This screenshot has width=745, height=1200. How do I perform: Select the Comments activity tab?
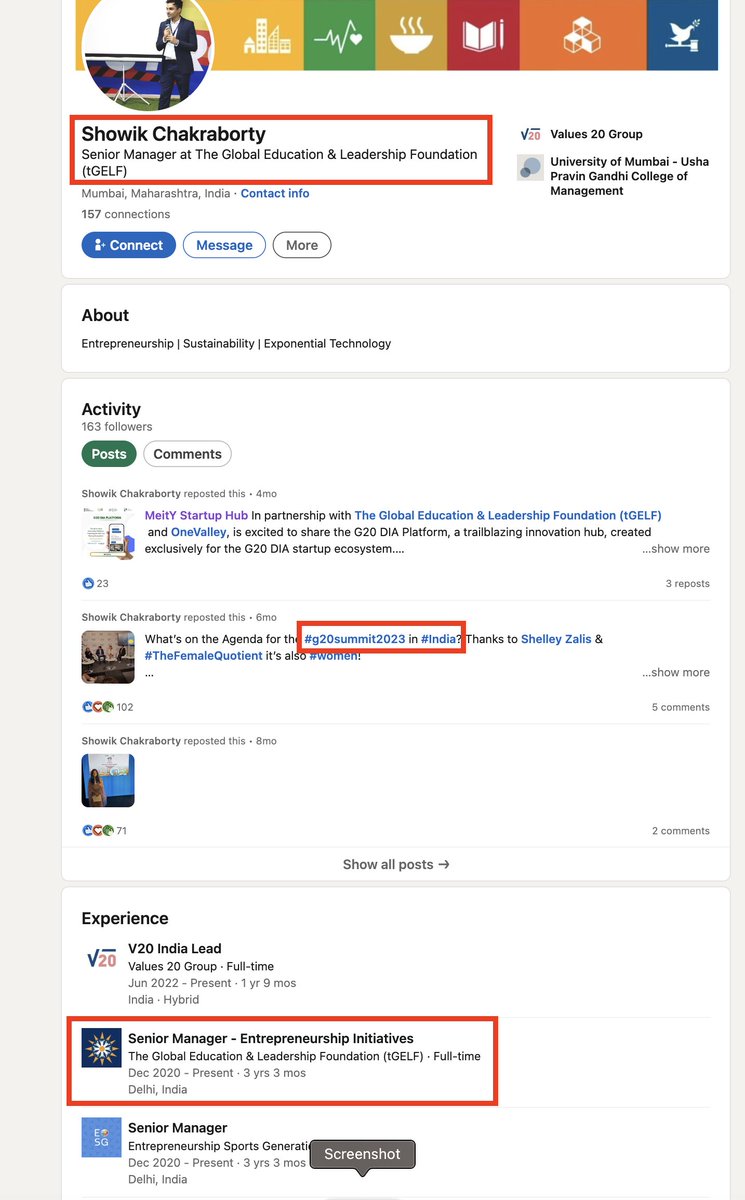coord(187,454)
